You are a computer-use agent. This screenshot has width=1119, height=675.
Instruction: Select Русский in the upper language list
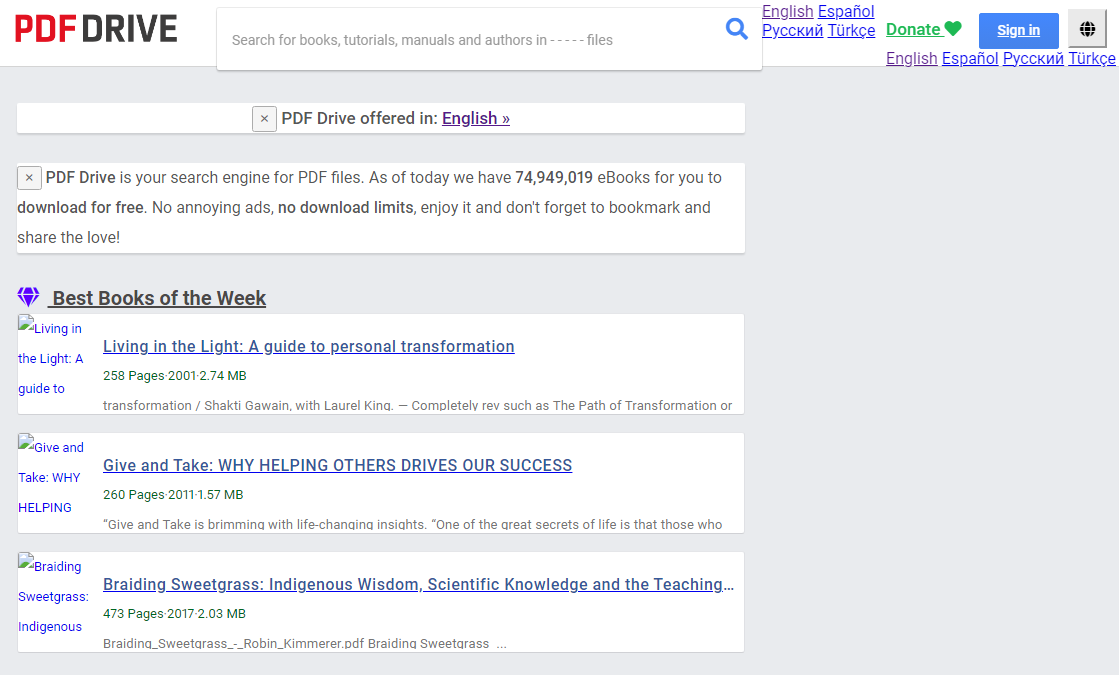(792, 31)
